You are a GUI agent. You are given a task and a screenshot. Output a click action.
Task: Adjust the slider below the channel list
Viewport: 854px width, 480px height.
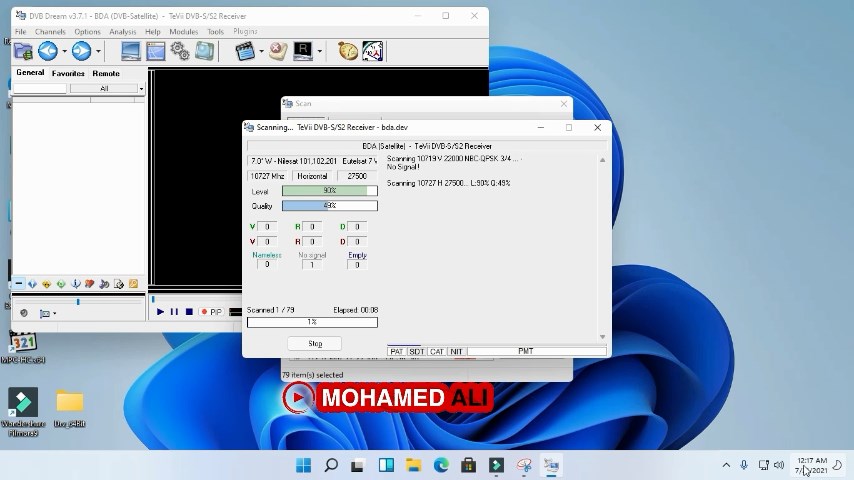[x=78, y=301]
